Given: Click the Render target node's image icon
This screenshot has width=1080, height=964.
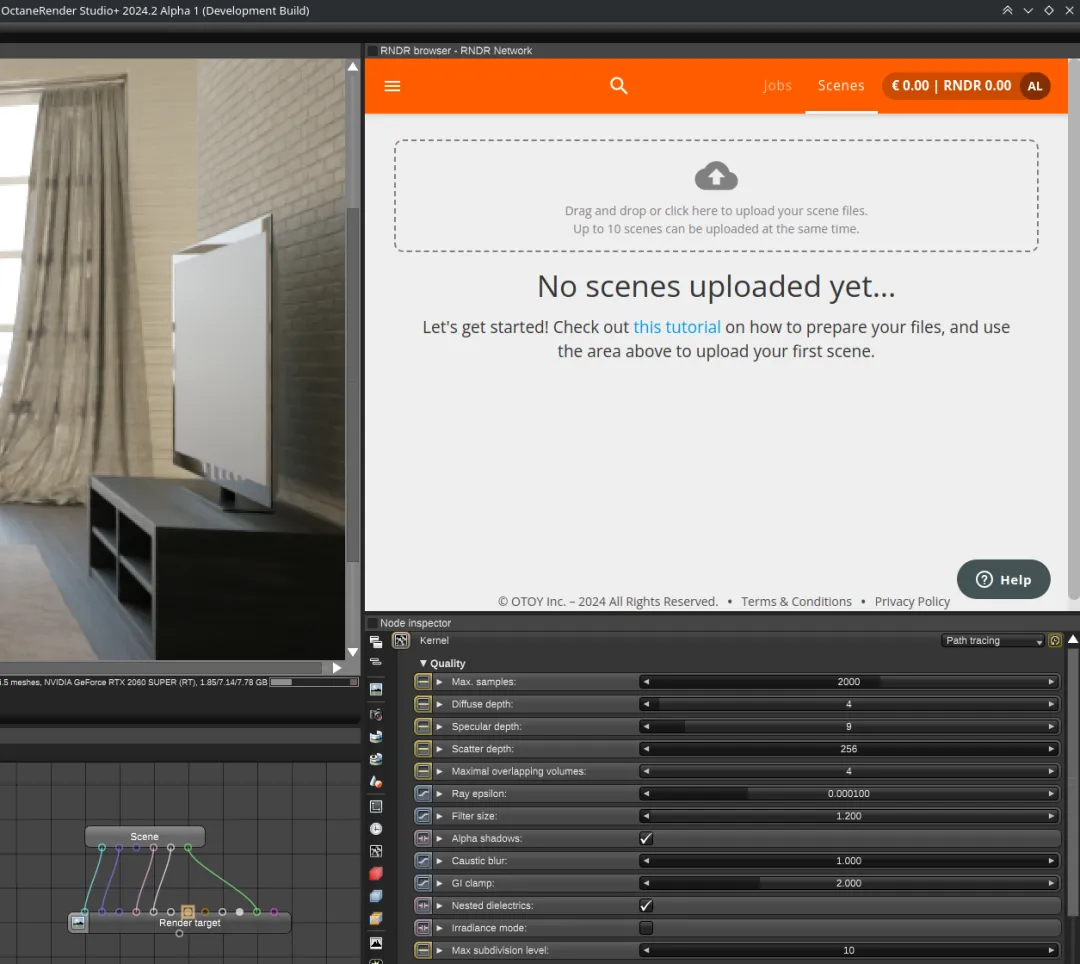Looking at the screenshot, I should [79, 923].
